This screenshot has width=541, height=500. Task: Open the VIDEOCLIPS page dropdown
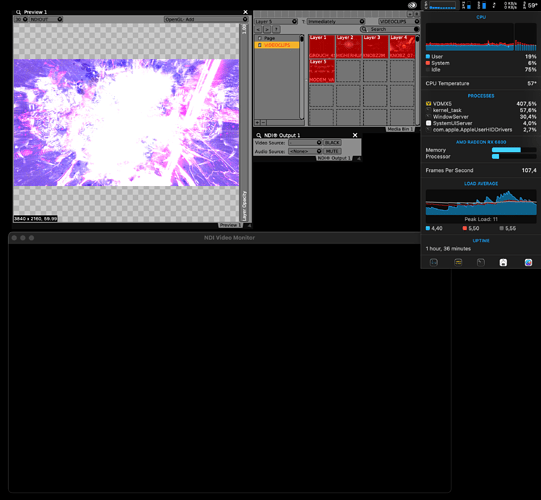(399, 21)
